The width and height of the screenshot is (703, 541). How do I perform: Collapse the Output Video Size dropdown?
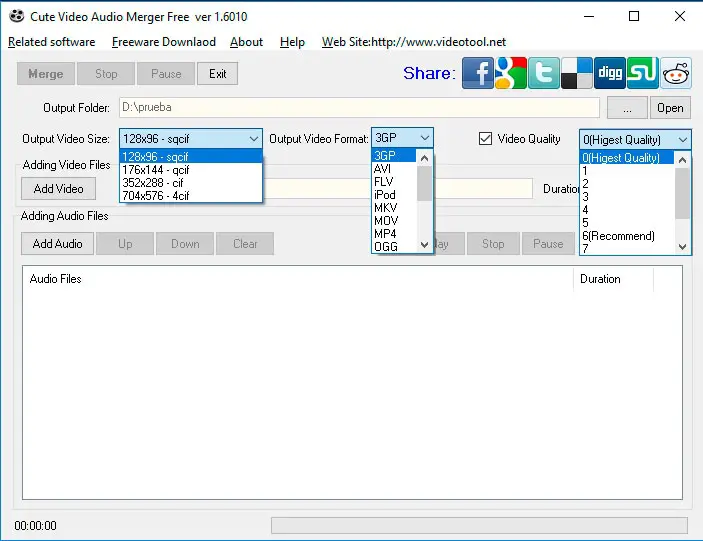tap(254, 139)
